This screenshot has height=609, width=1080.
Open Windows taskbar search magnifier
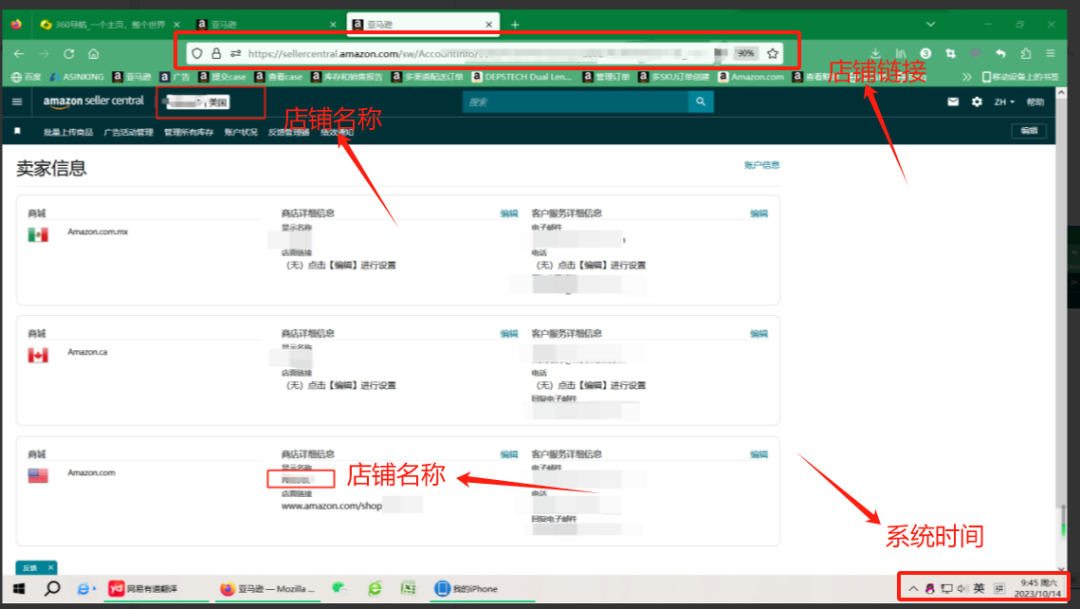click(x=52, y=588)
